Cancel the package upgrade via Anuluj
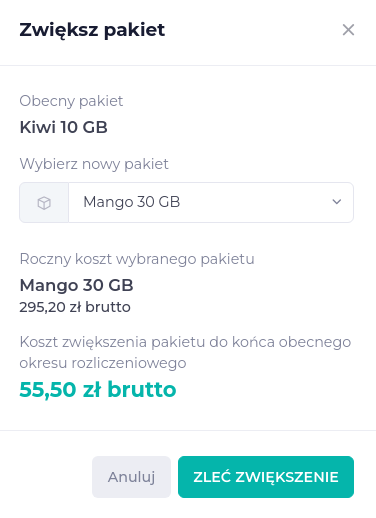This screenshot has width=376, height=518. [x=131, y=477]
